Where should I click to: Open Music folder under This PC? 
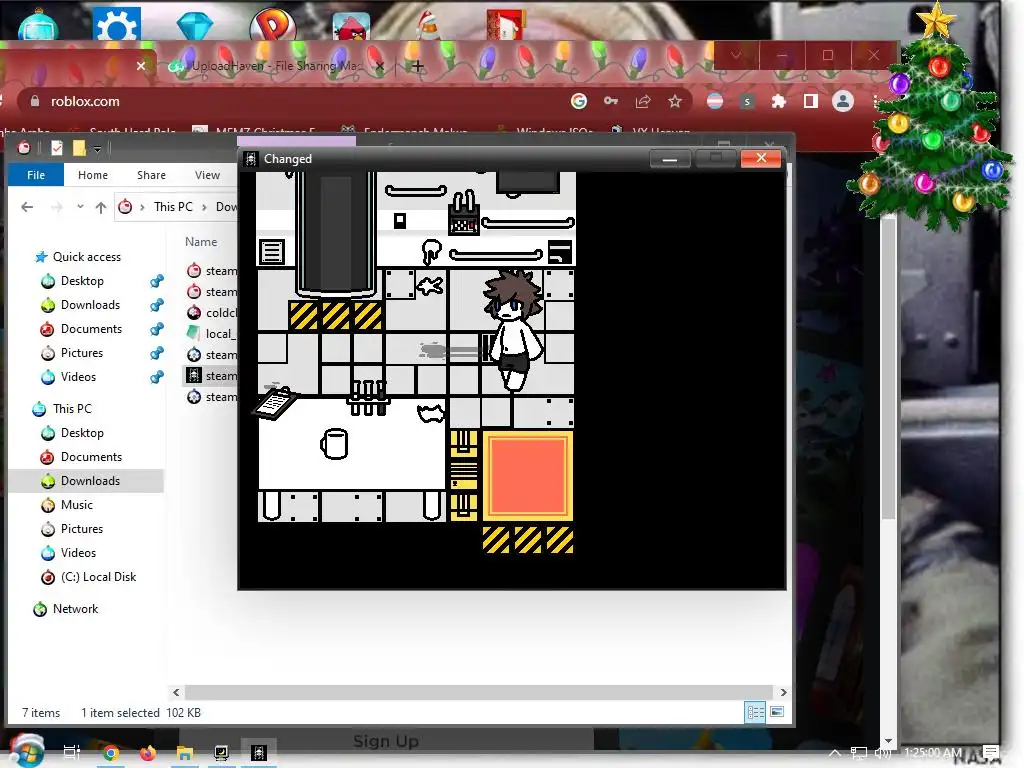76,505
